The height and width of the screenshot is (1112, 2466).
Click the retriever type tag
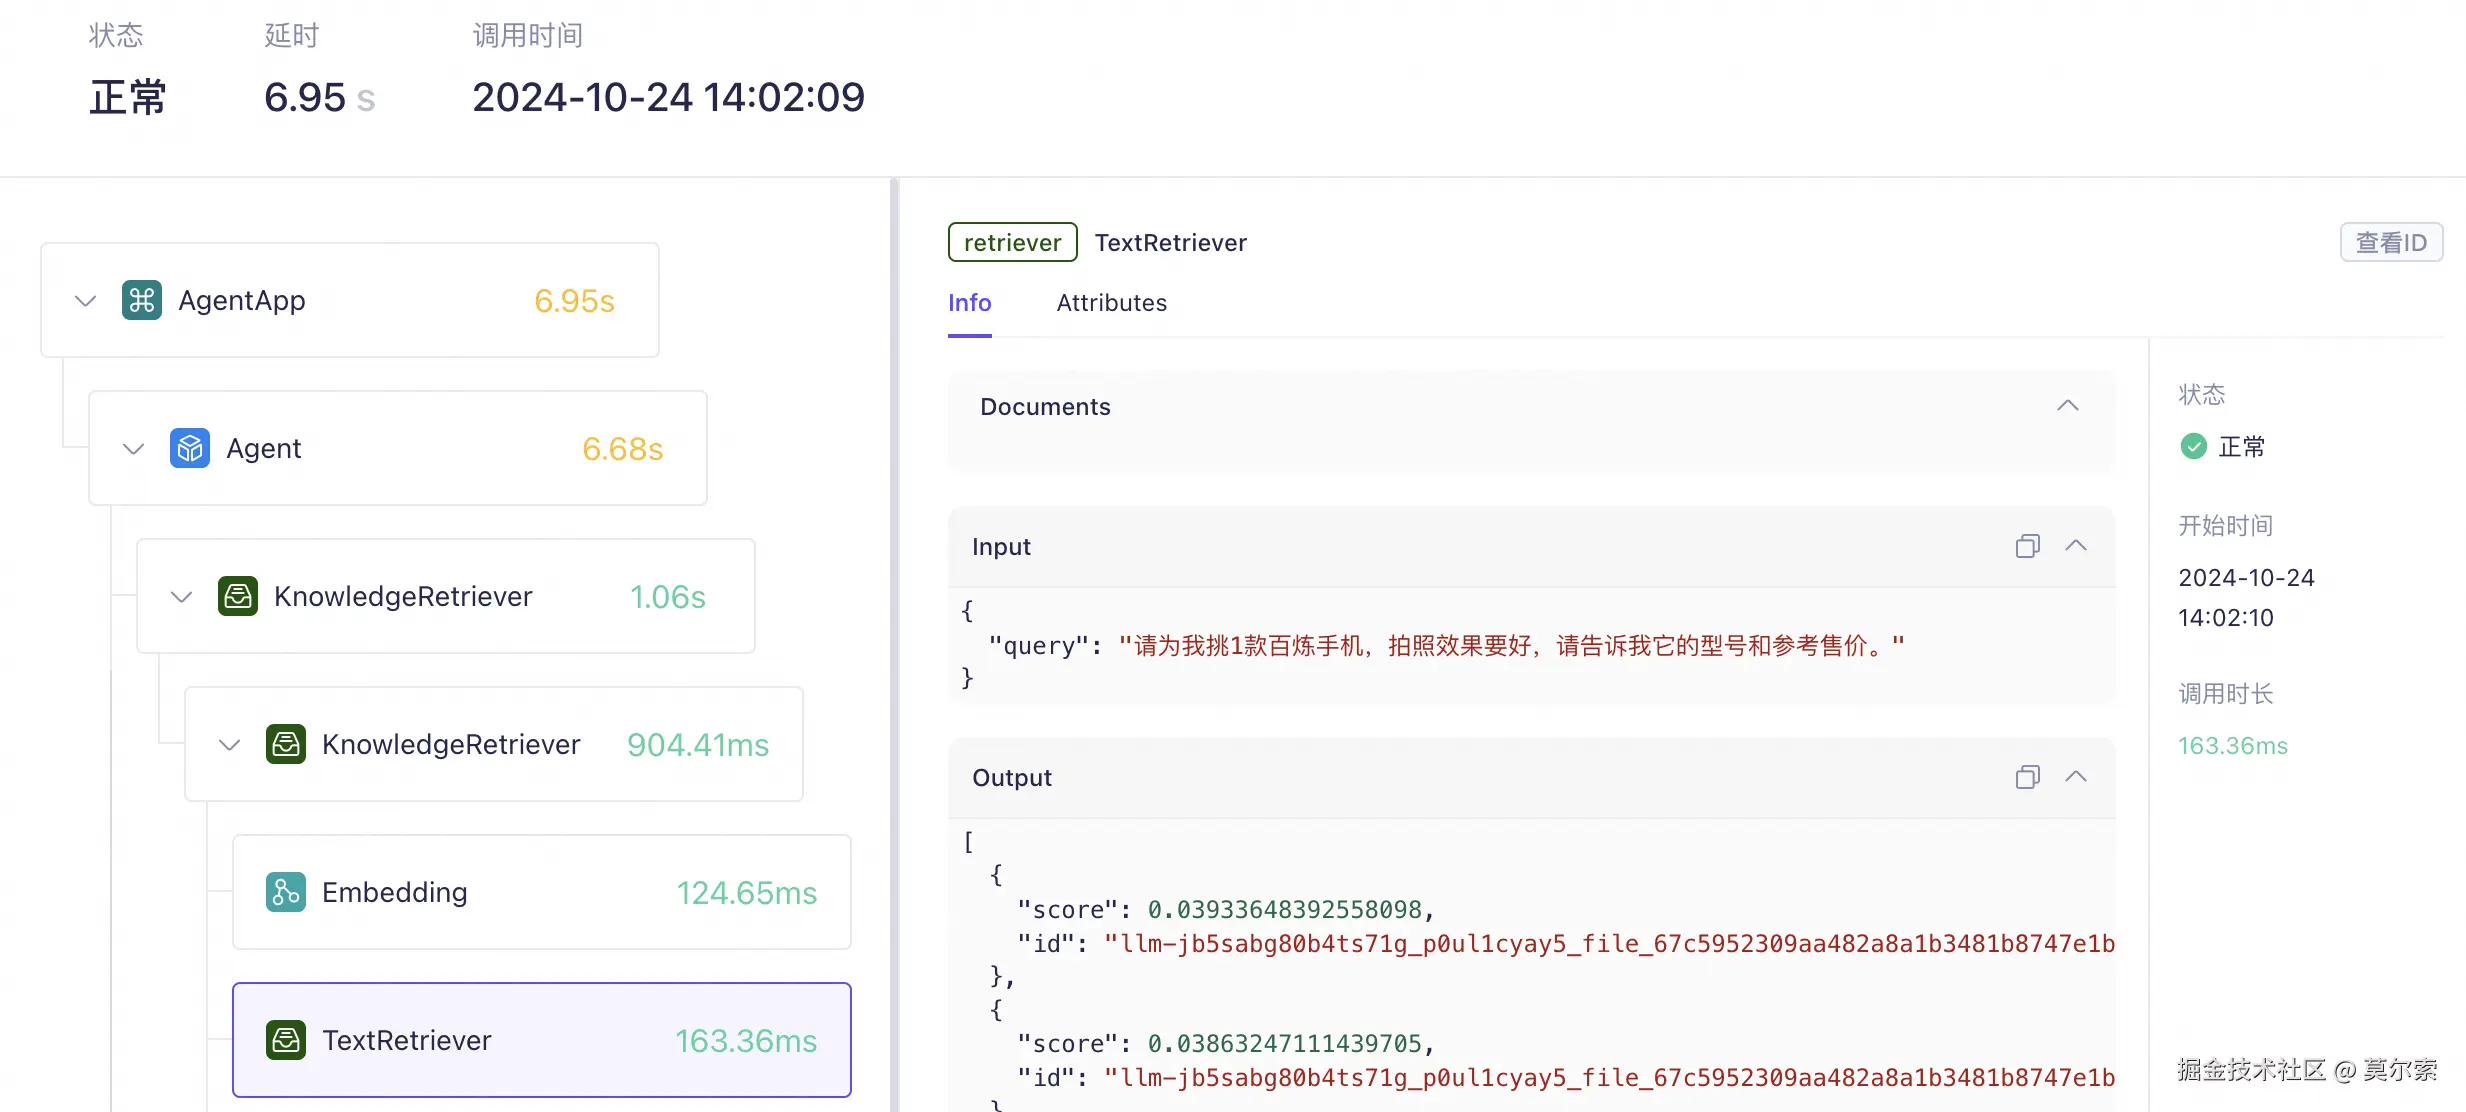(x=1012, y=243)
